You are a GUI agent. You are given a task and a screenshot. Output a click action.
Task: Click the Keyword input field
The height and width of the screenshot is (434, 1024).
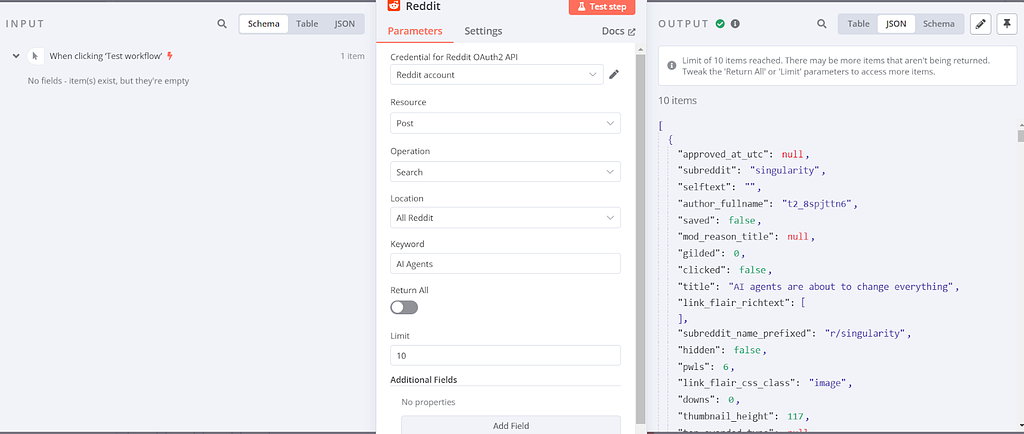[505, 264]
